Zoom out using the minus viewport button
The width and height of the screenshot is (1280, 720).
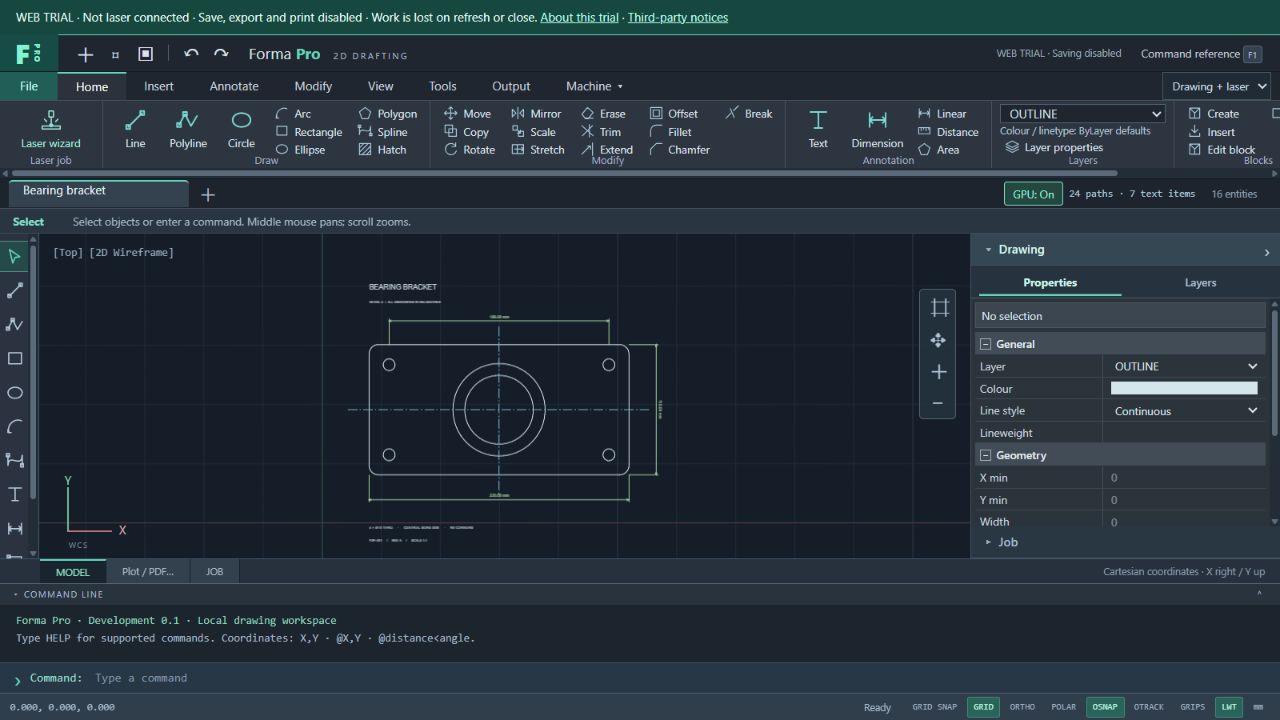coord(938,403)
